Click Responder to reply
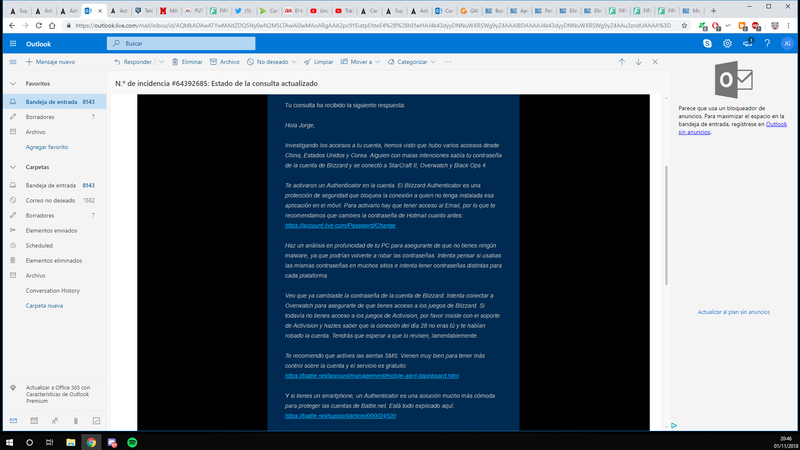 (133, 62)
